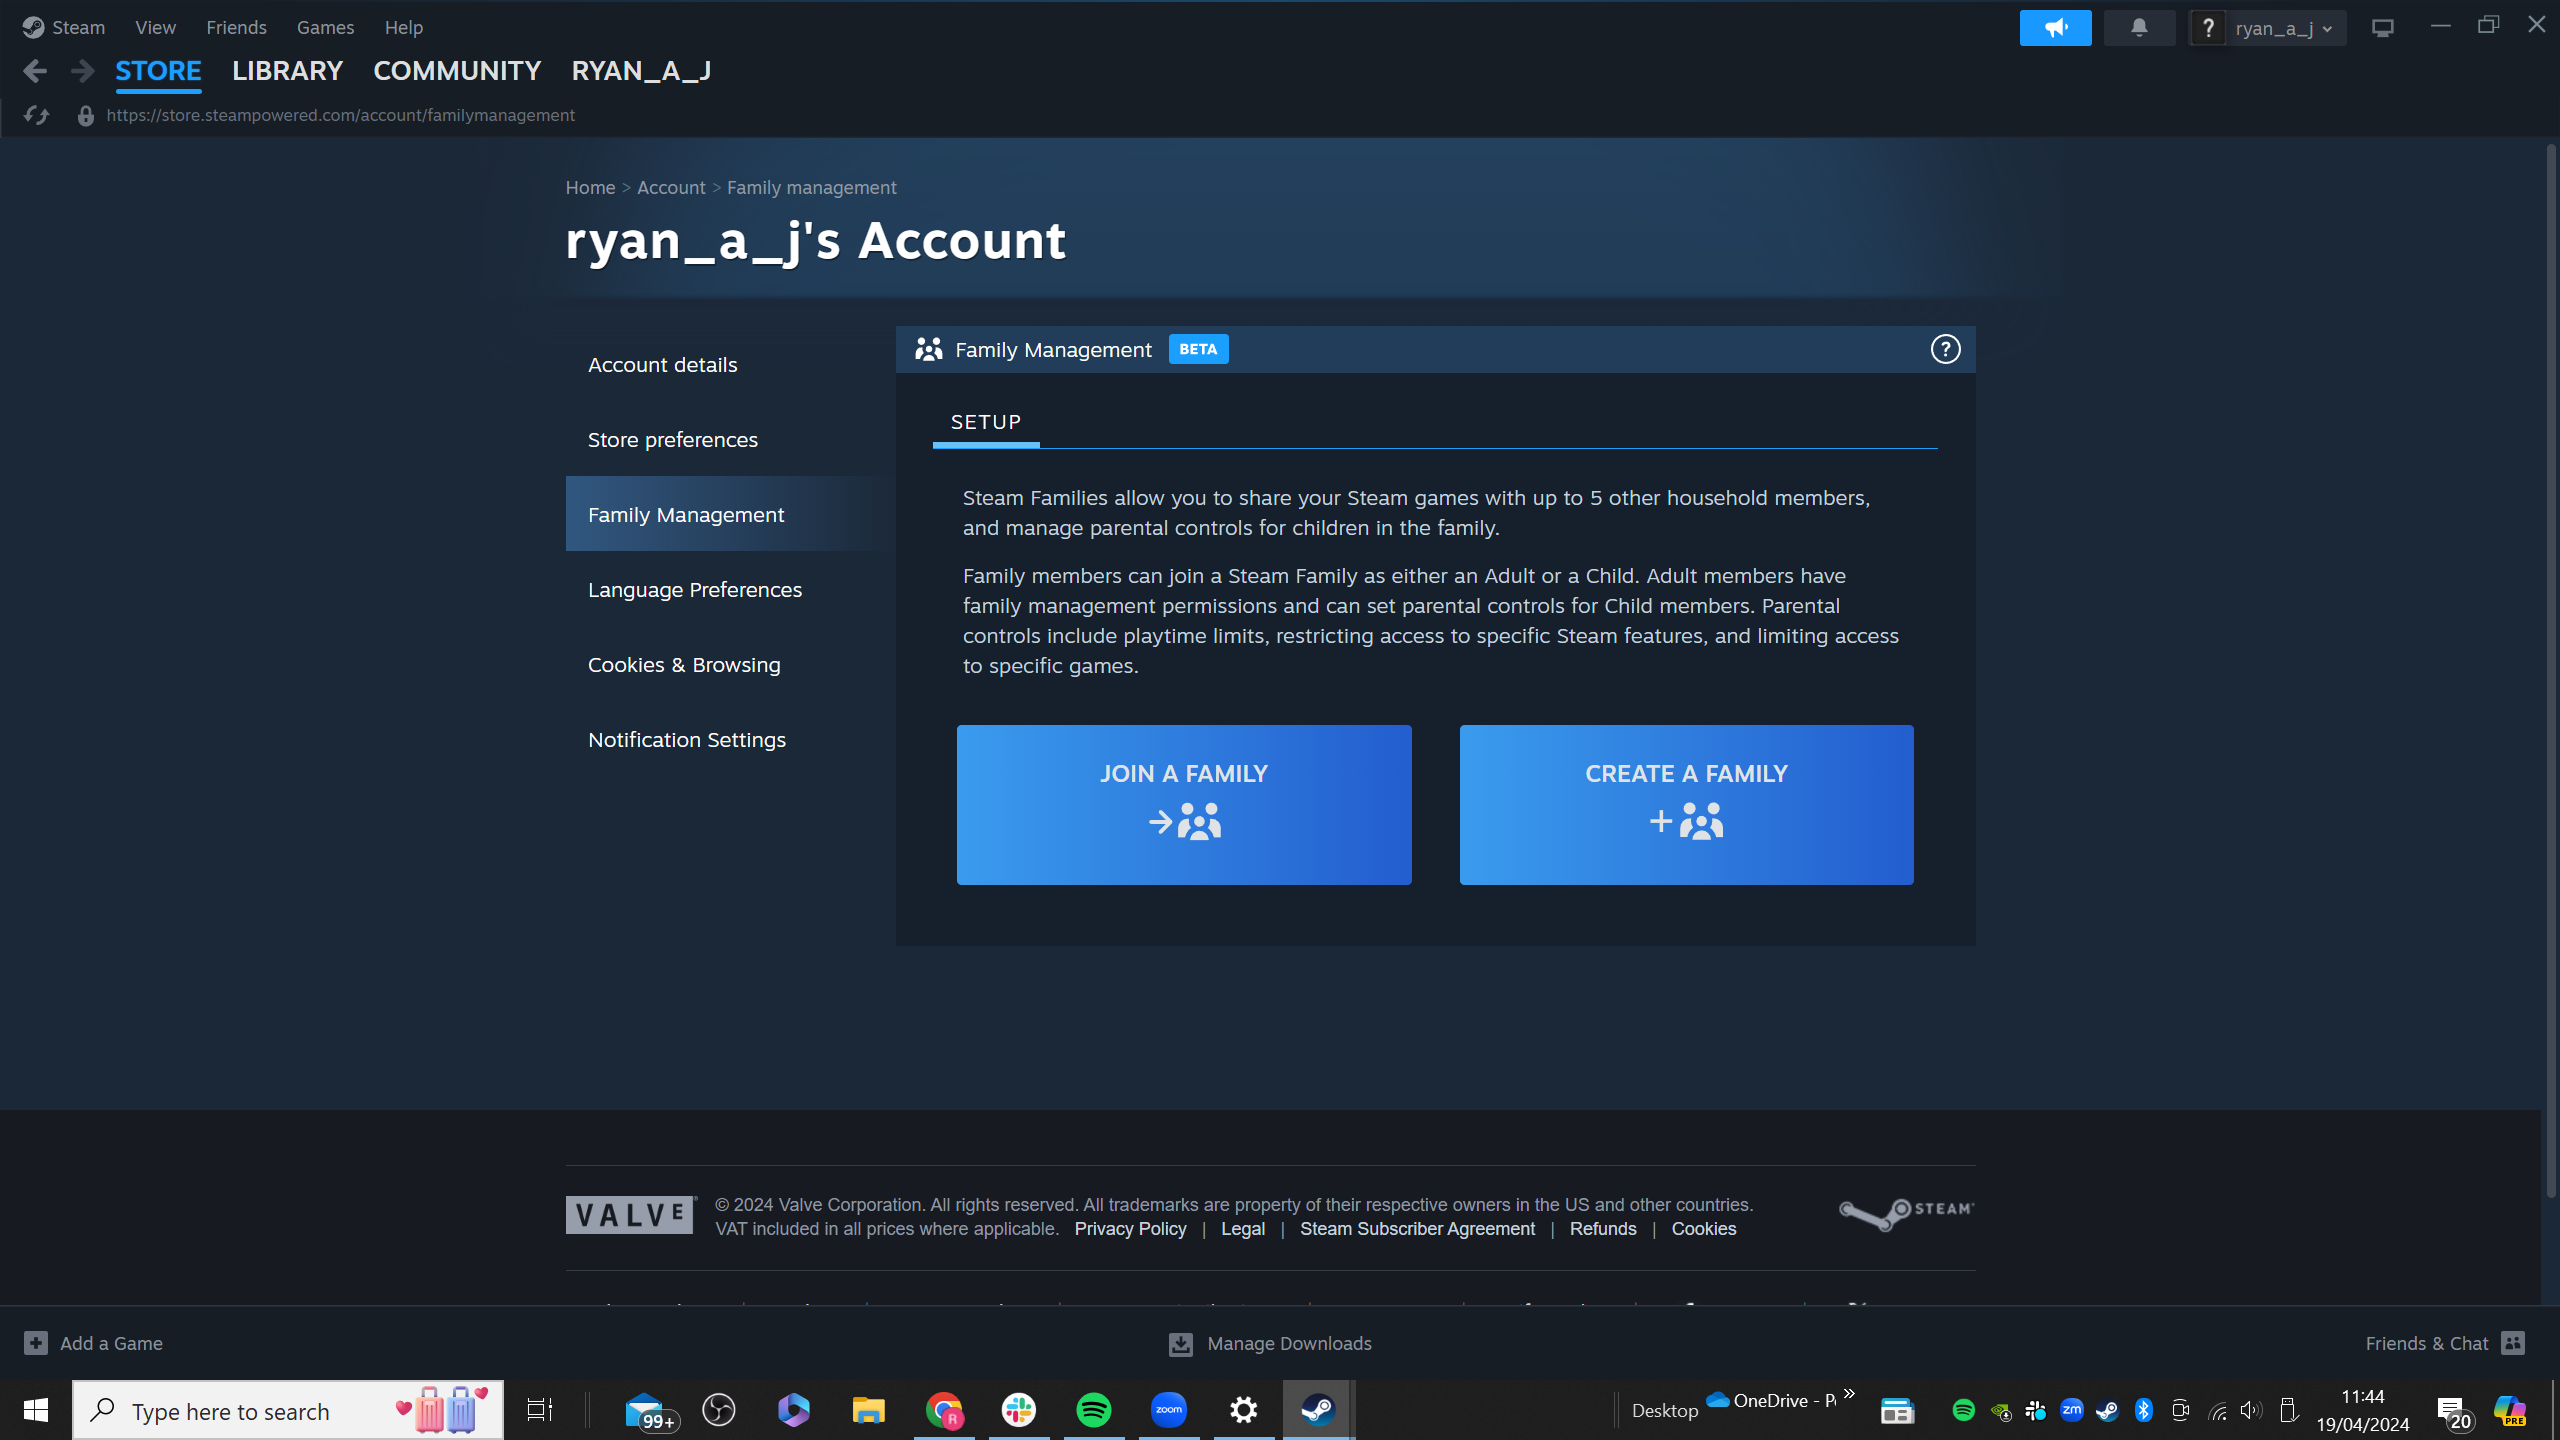Open Store preferences in the sidebar
The image size is (2560, 1440).
coord(730,440)
